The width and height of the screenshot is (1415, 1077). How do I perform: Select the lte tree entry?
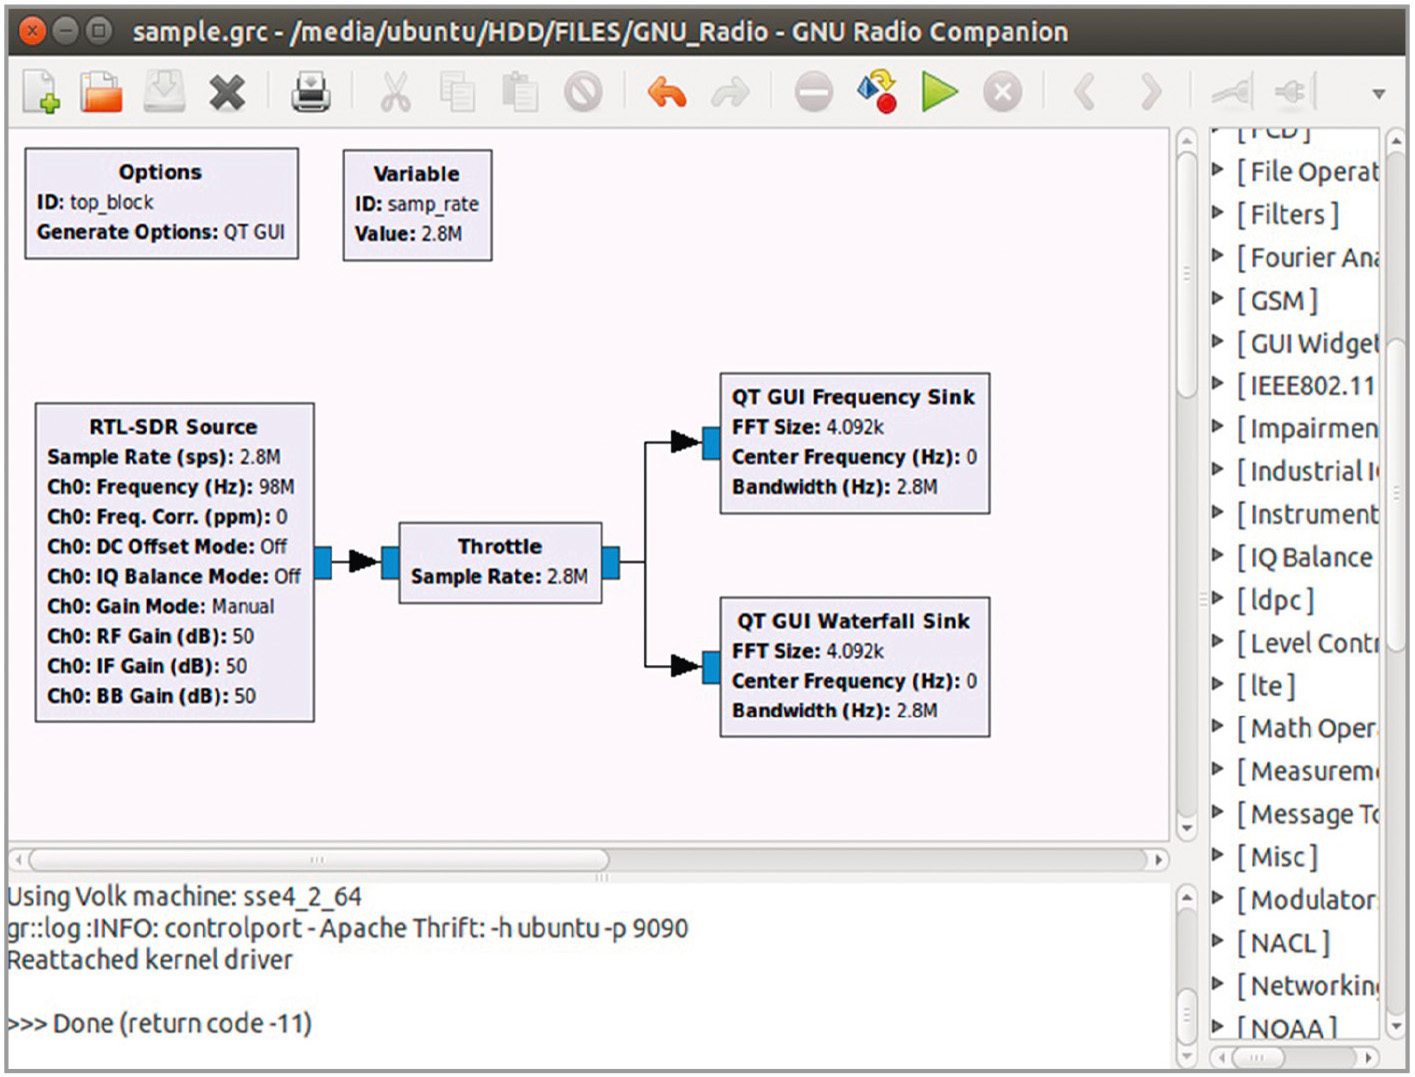coord(1266,685)
